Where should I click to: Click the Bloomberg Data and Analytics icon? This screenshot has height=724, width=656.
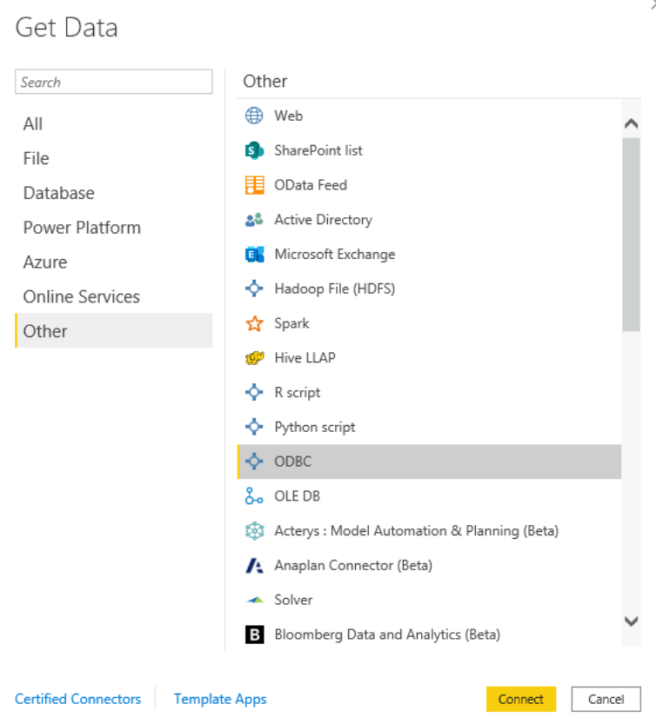254,634
